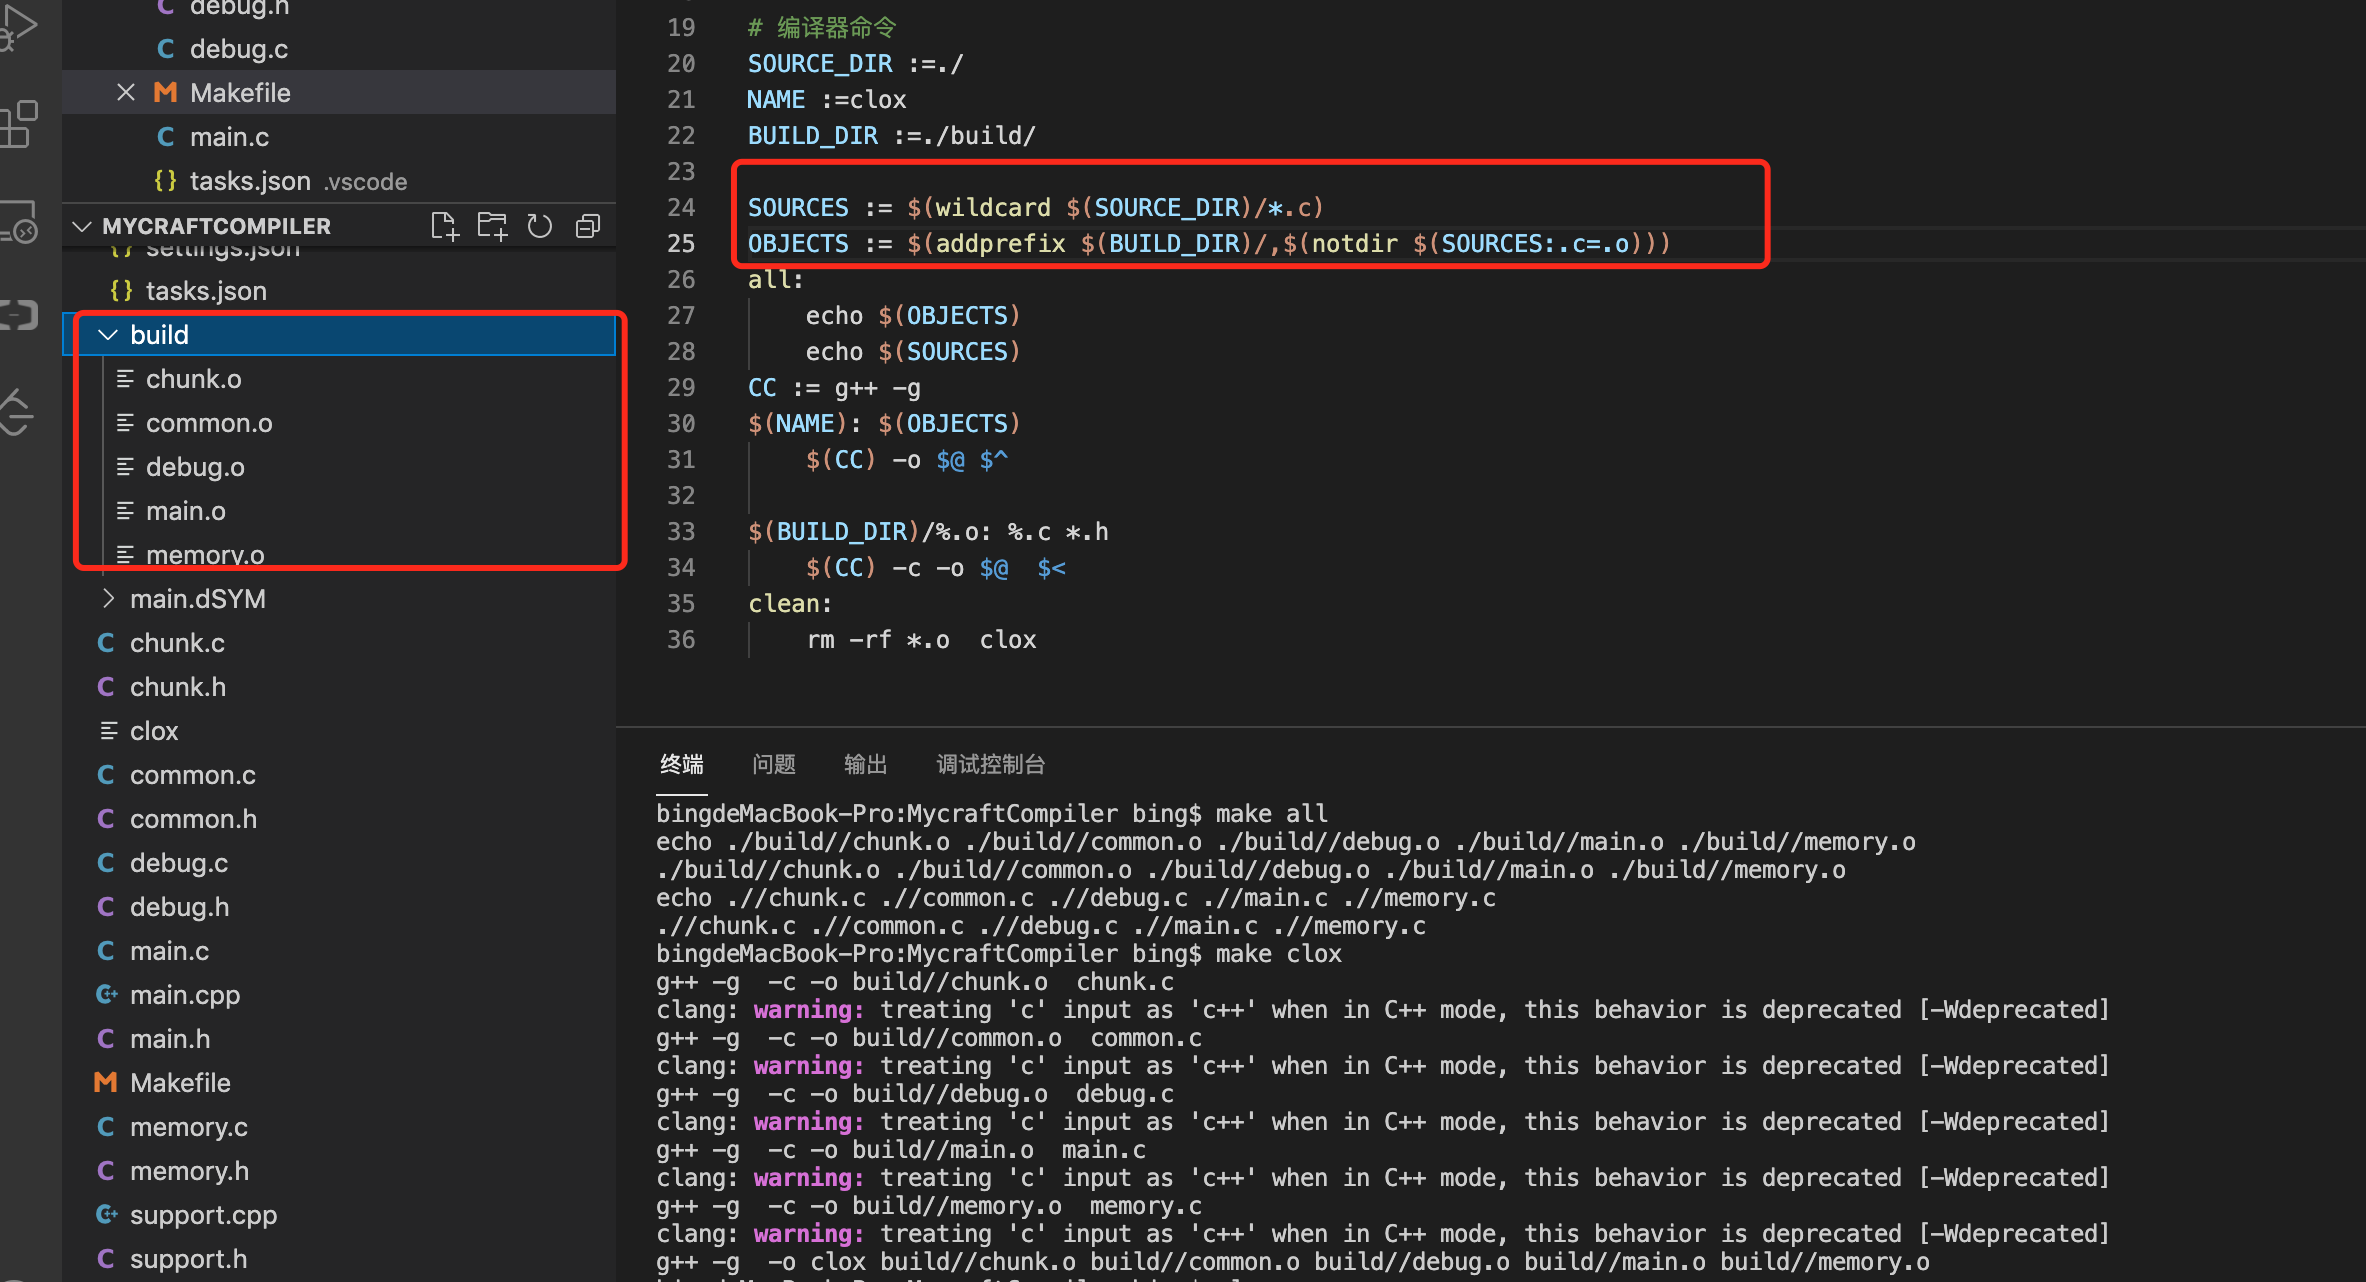The height and width of the screenshot is (1282, 2366).
Task: Open main.c in open editors list
Action: pyautogui.click(x=339, y=137)
